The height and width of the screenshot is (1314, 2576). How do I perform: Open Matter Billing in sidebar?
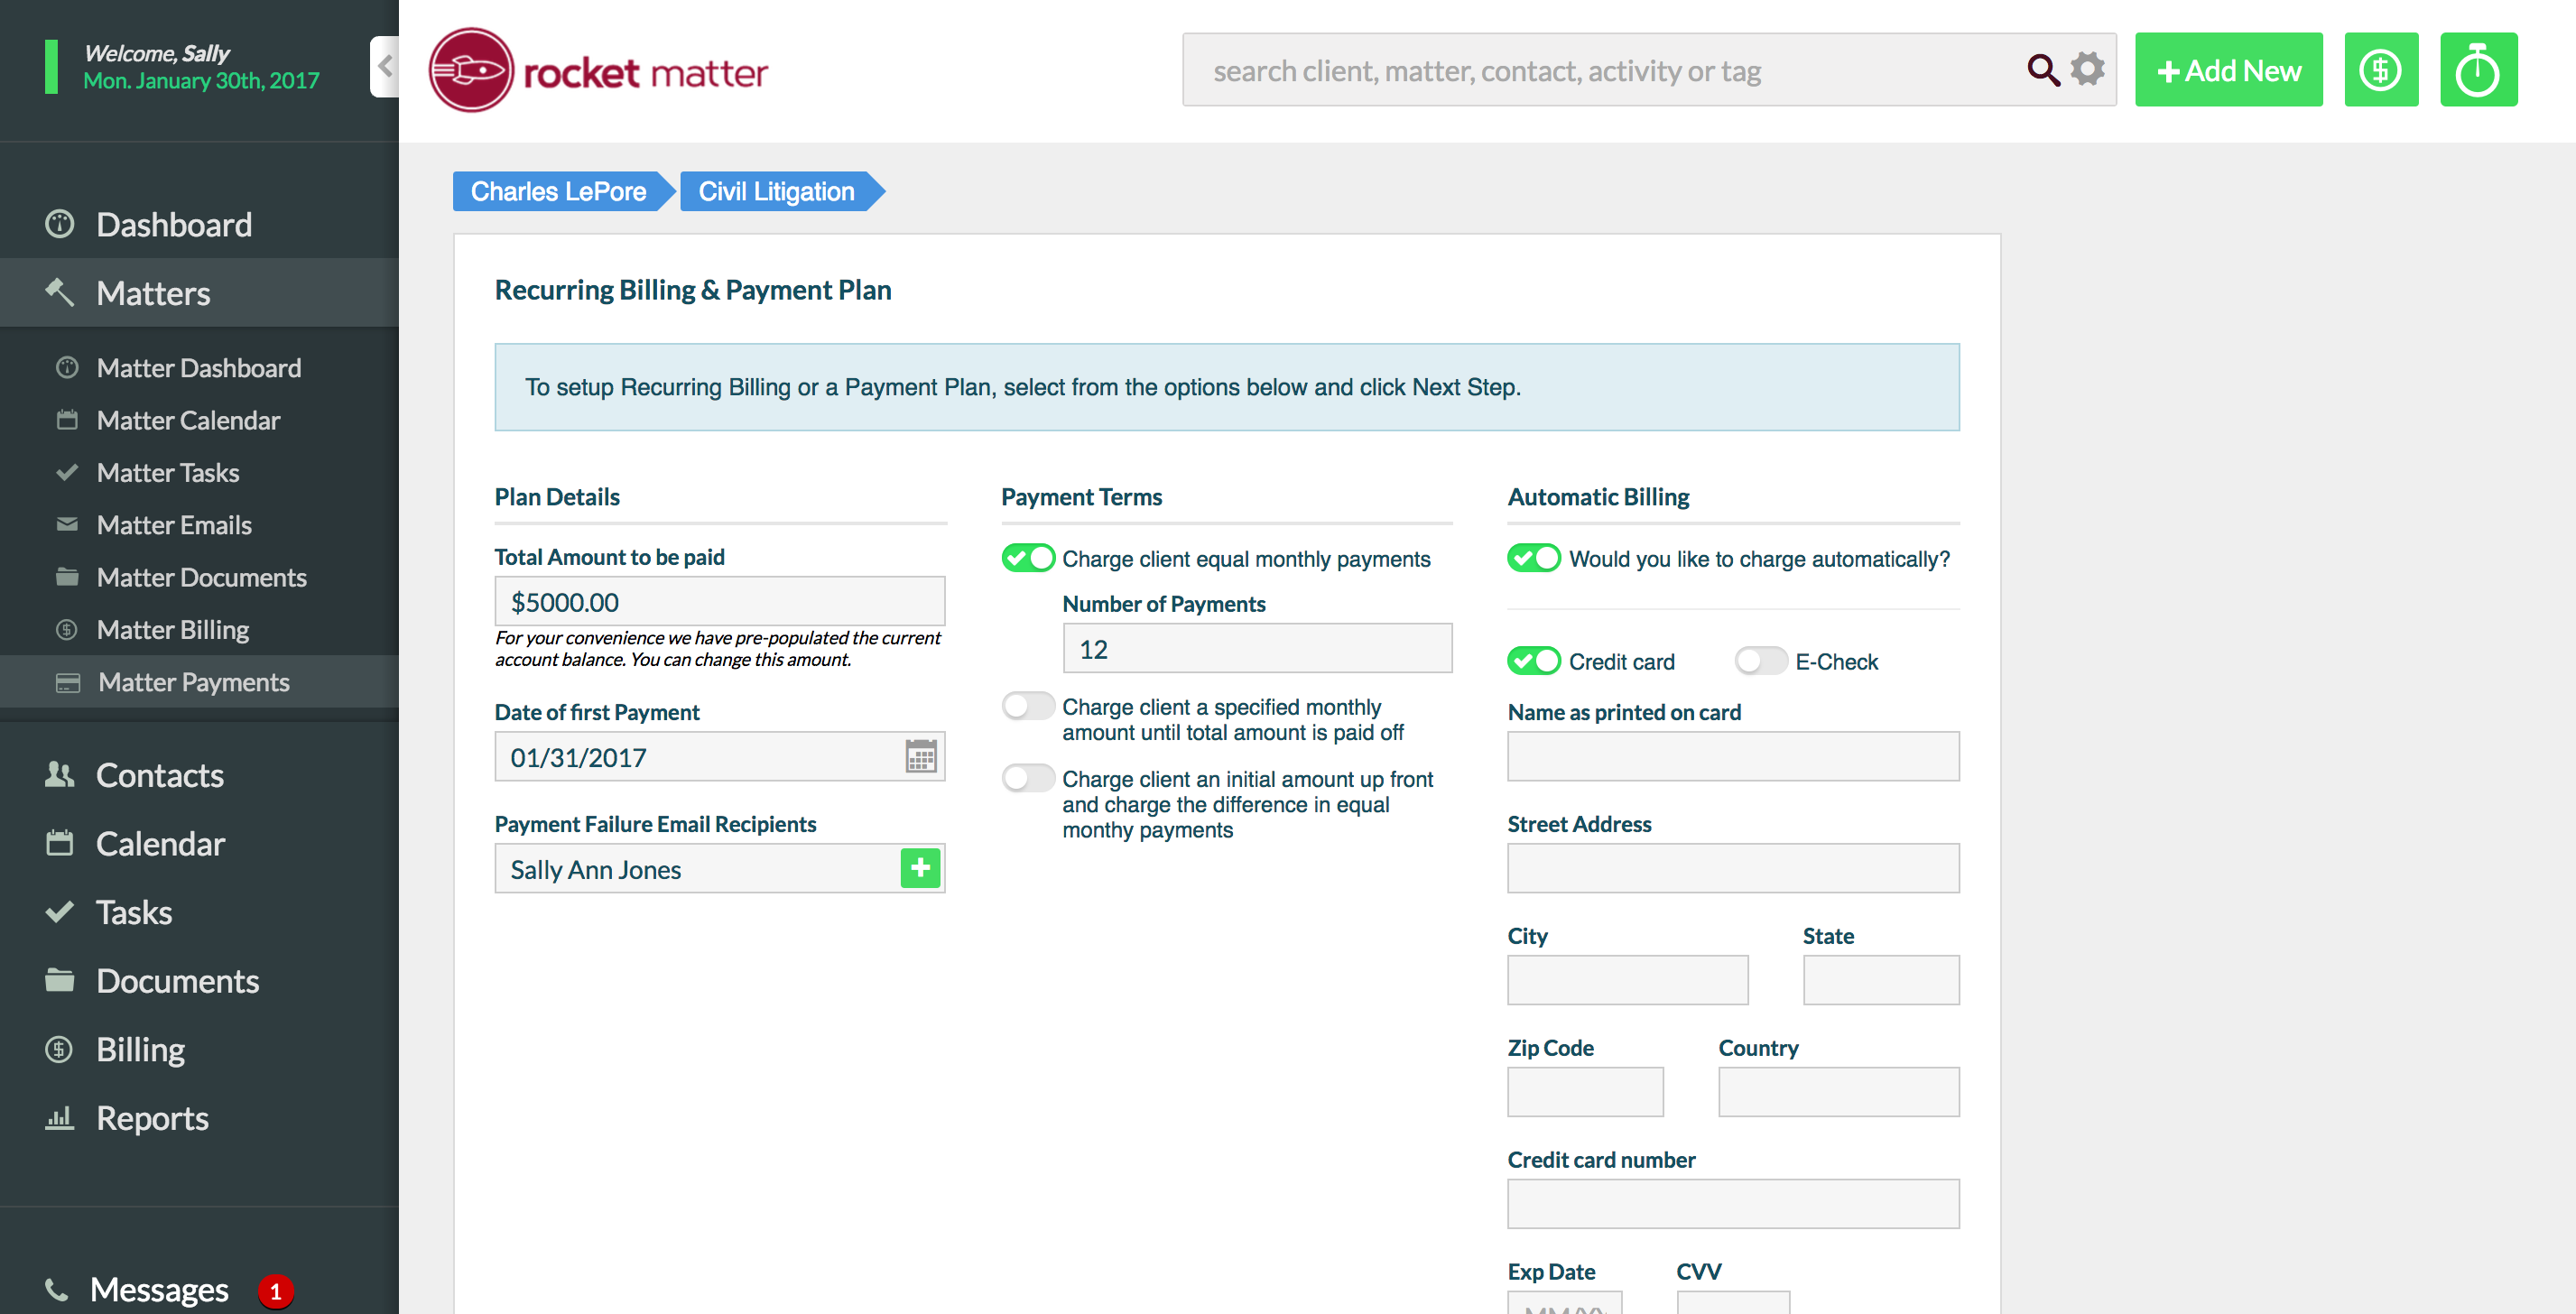(x=173, y=630)
